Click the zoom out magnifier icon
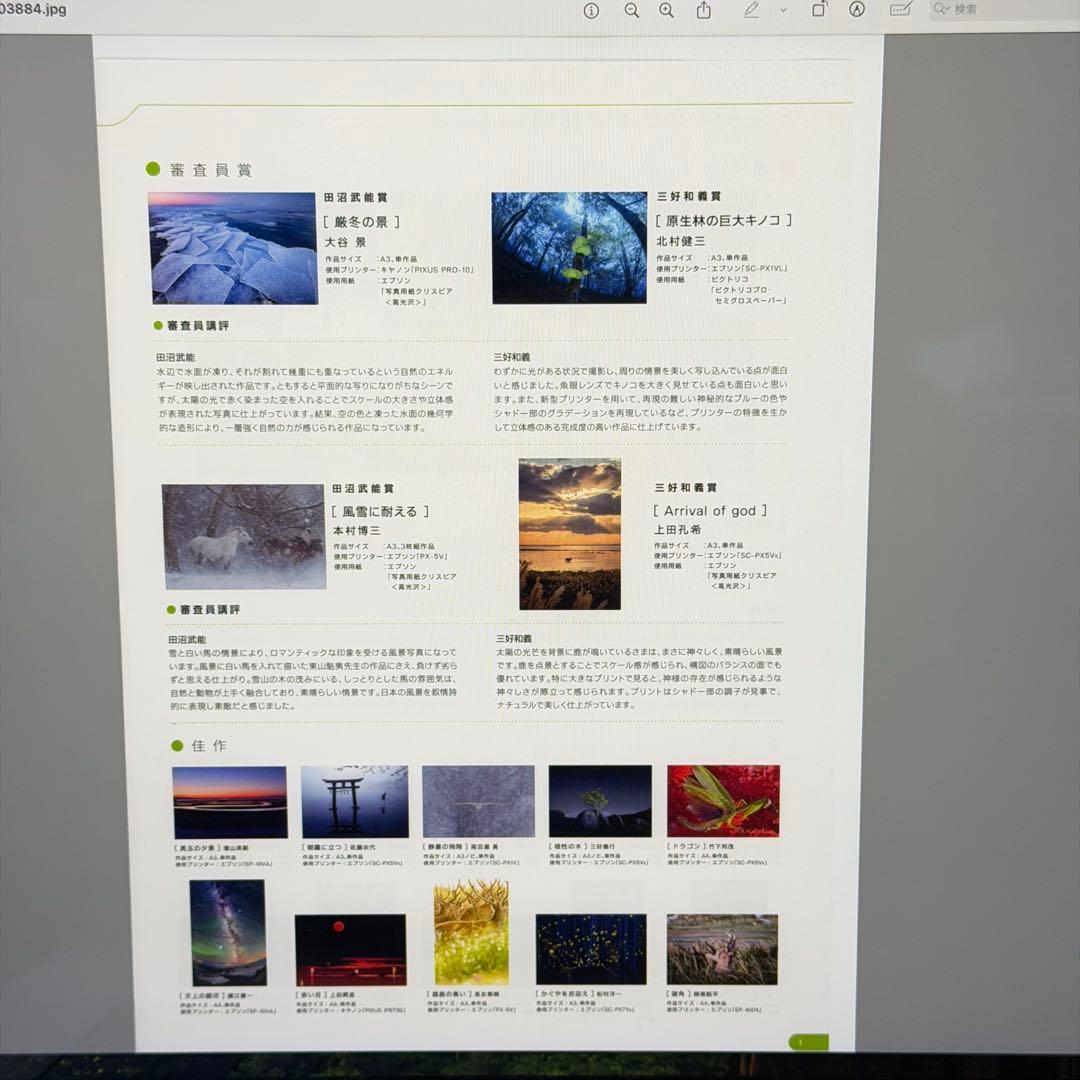 (632, 10)
